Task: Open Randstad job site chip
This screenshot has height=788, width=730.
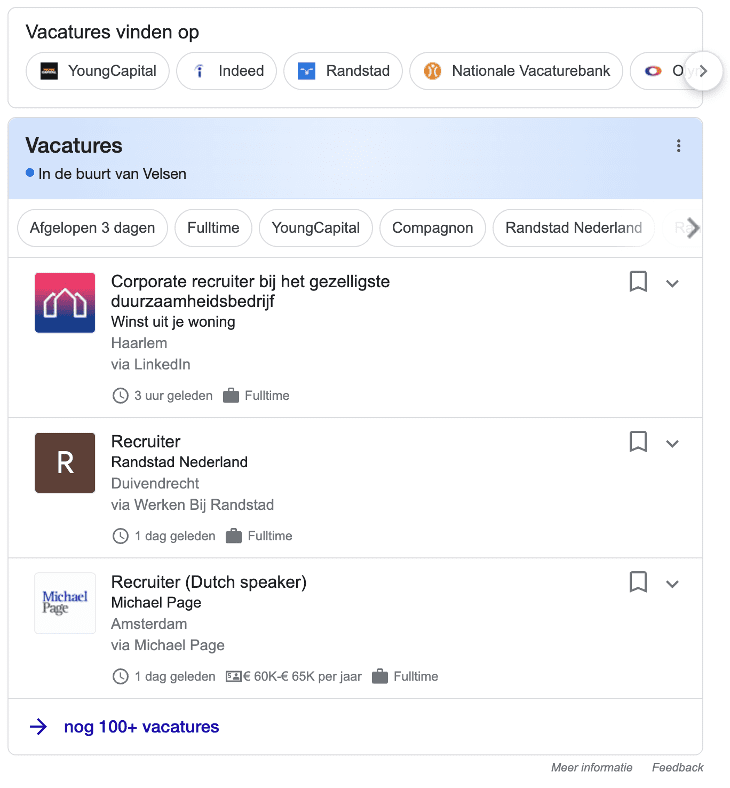Action: pyautogui.click(x=343, y=71)
